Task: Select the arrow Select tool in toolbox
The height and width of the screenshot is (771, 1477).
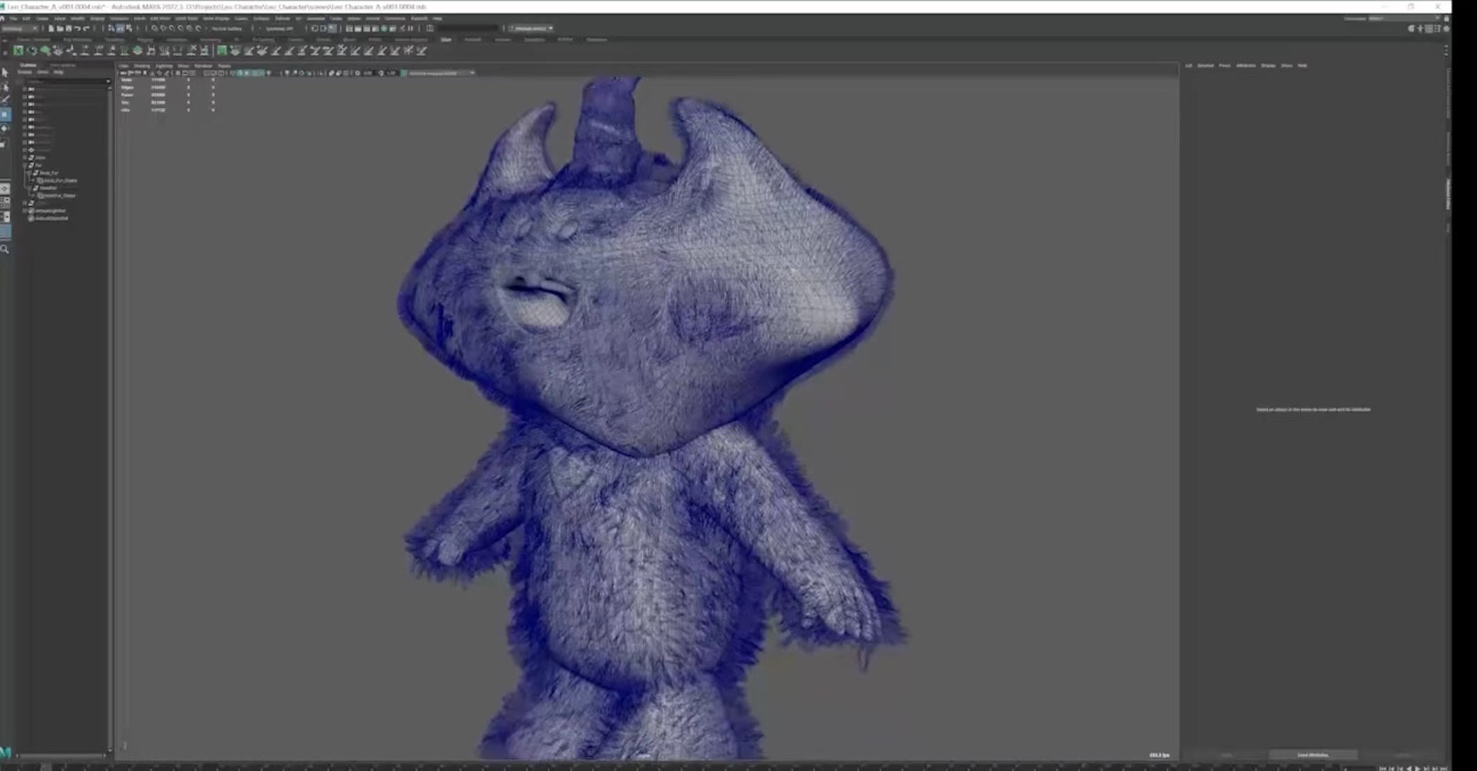Action: click(x=5, y=72)
